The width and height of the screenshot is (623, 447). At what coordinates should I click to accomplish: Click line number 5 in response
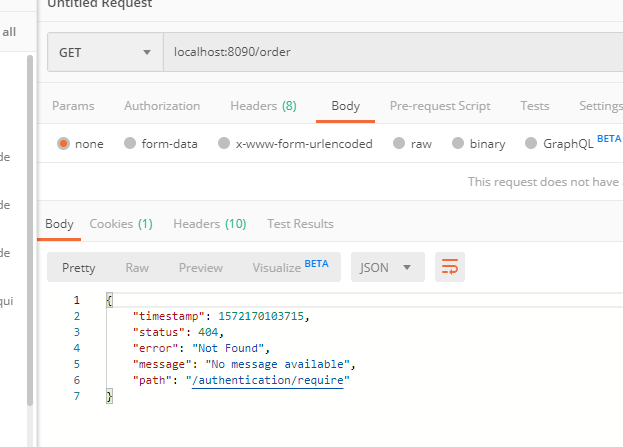77,364
